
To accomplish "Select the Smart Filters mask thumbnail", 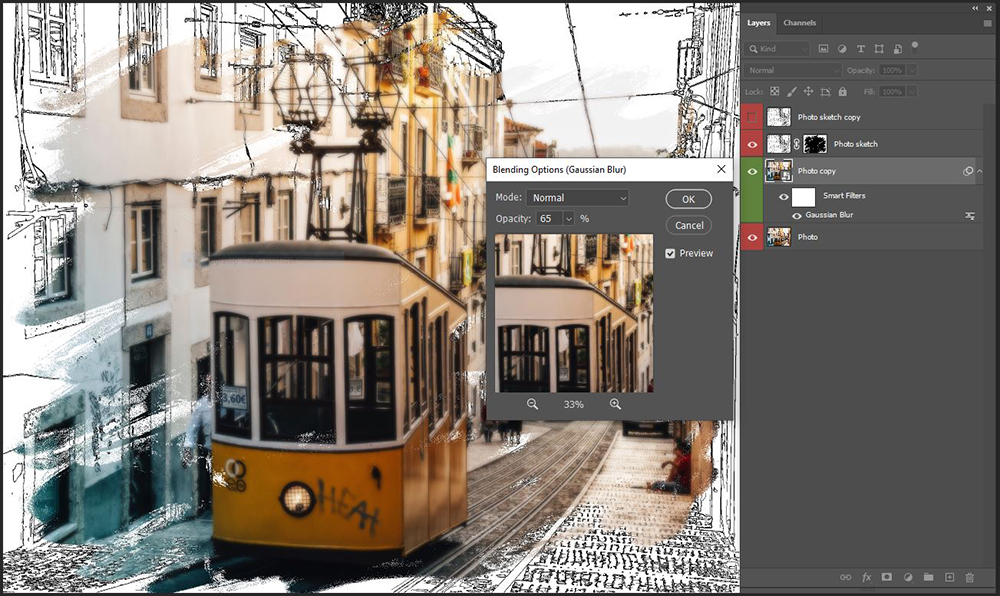I will pyautogui.click(x=804, y=197).
